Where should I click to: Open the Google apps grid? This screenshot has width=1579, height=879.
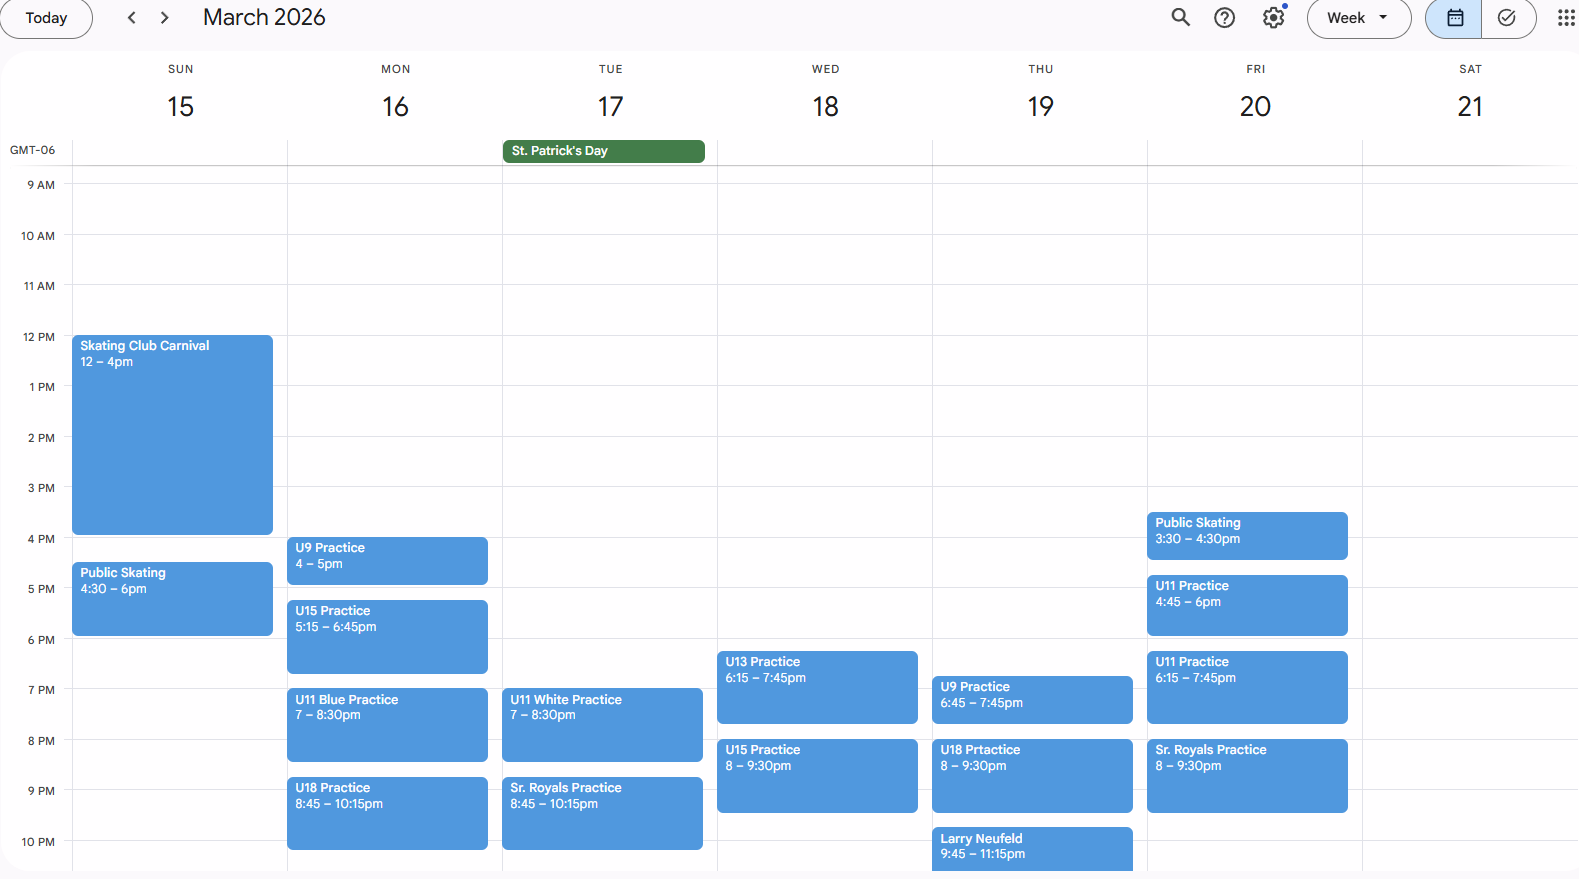click(x=1565, y=17)
